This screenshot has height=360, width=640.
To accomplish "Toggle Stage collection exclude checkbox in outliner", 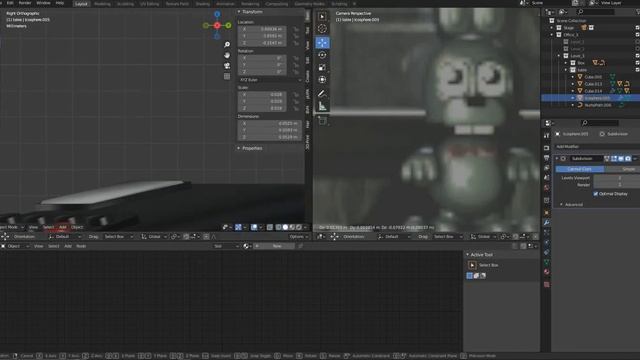I will click(637, 28).
